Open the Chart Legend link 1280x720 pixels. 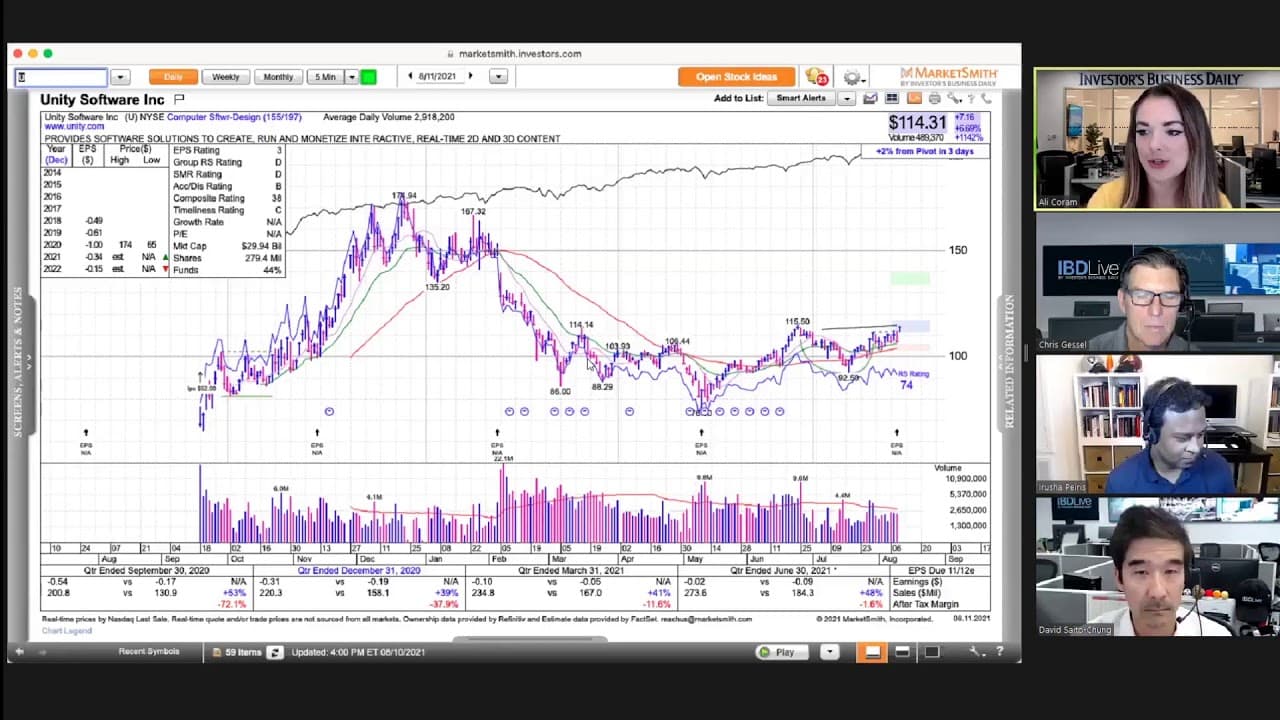(67, 630)
